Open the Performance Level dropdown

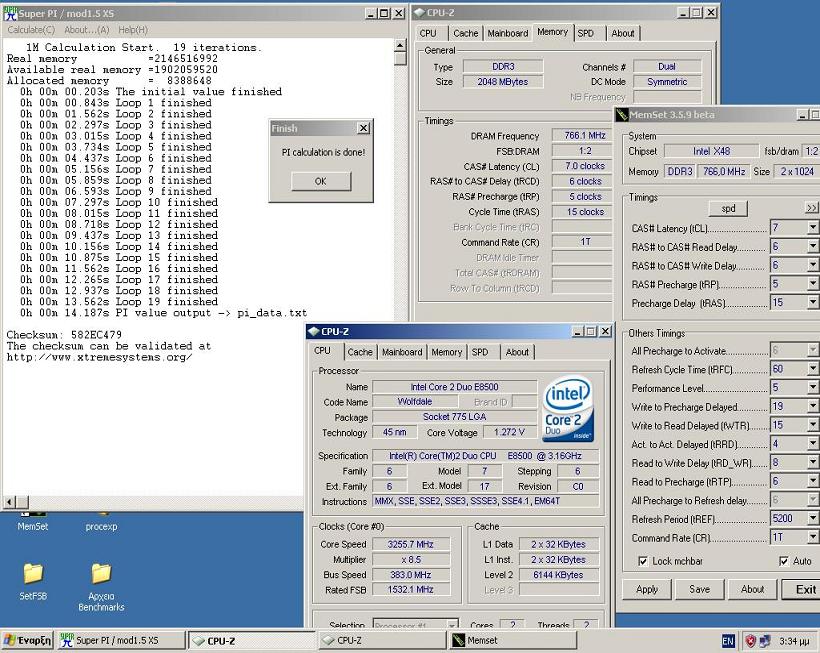[x=813, y=387]
